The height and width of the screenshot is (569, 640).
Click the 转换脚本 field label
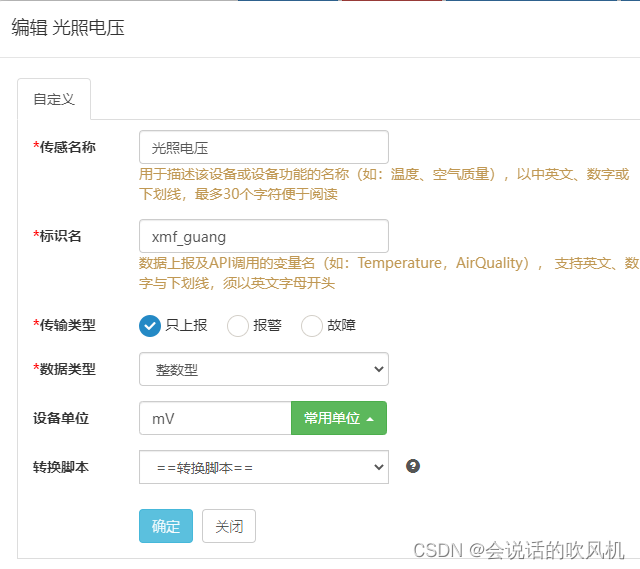point(61,467)
